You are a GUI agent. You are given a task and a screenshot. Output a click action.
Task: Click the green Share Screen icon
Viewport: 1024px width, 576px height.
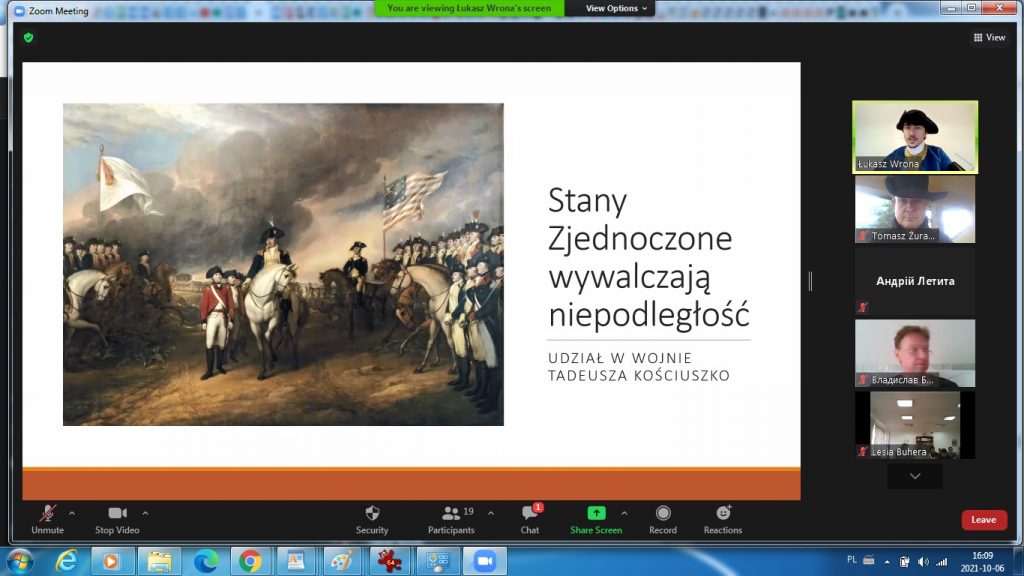click(x=596, y=514)
